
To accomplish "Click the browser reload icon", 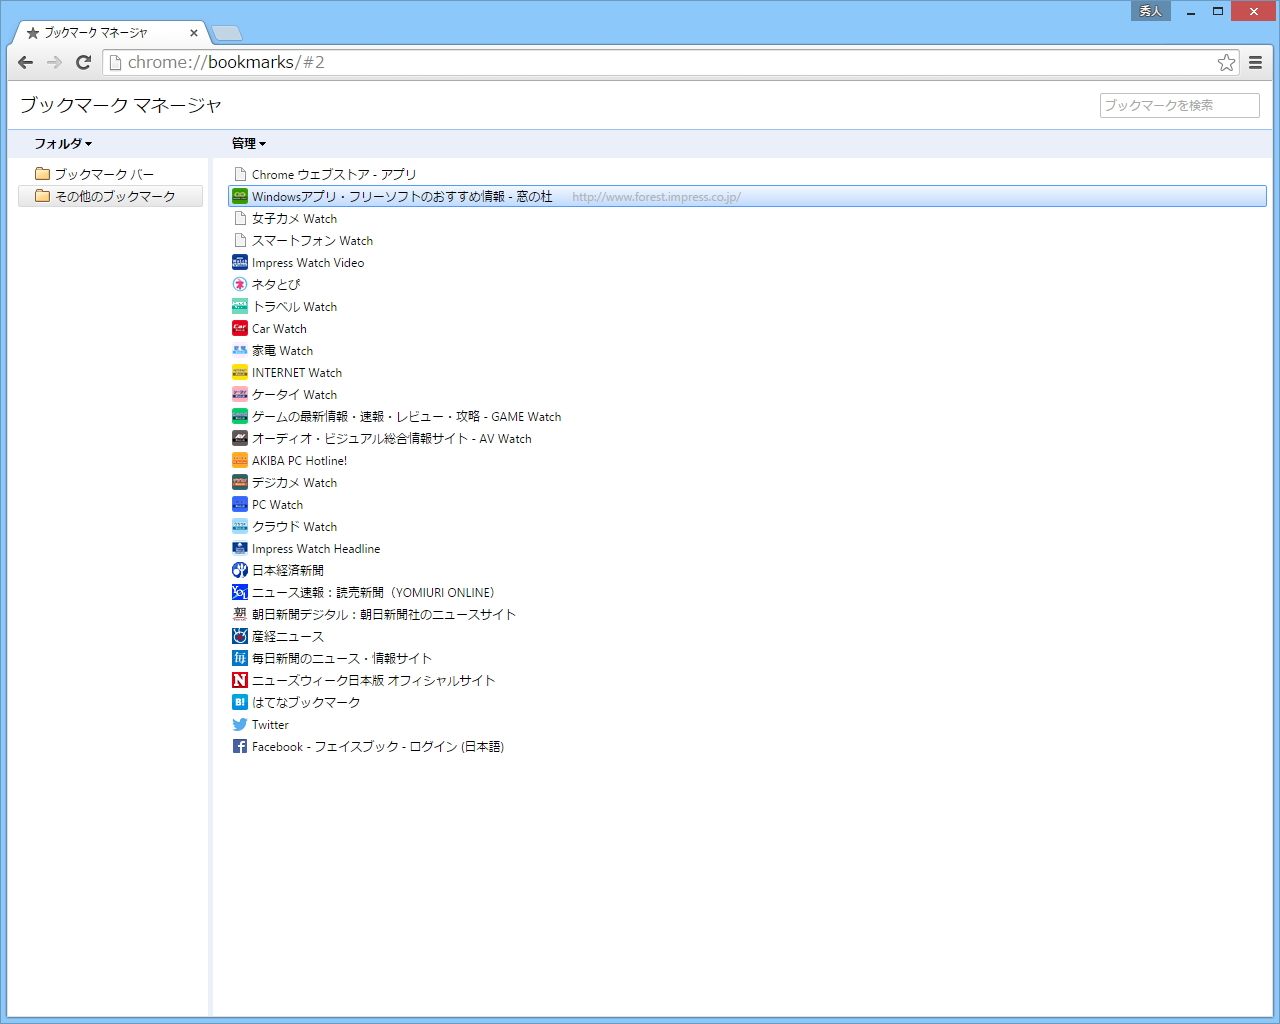I will point(83,62).
